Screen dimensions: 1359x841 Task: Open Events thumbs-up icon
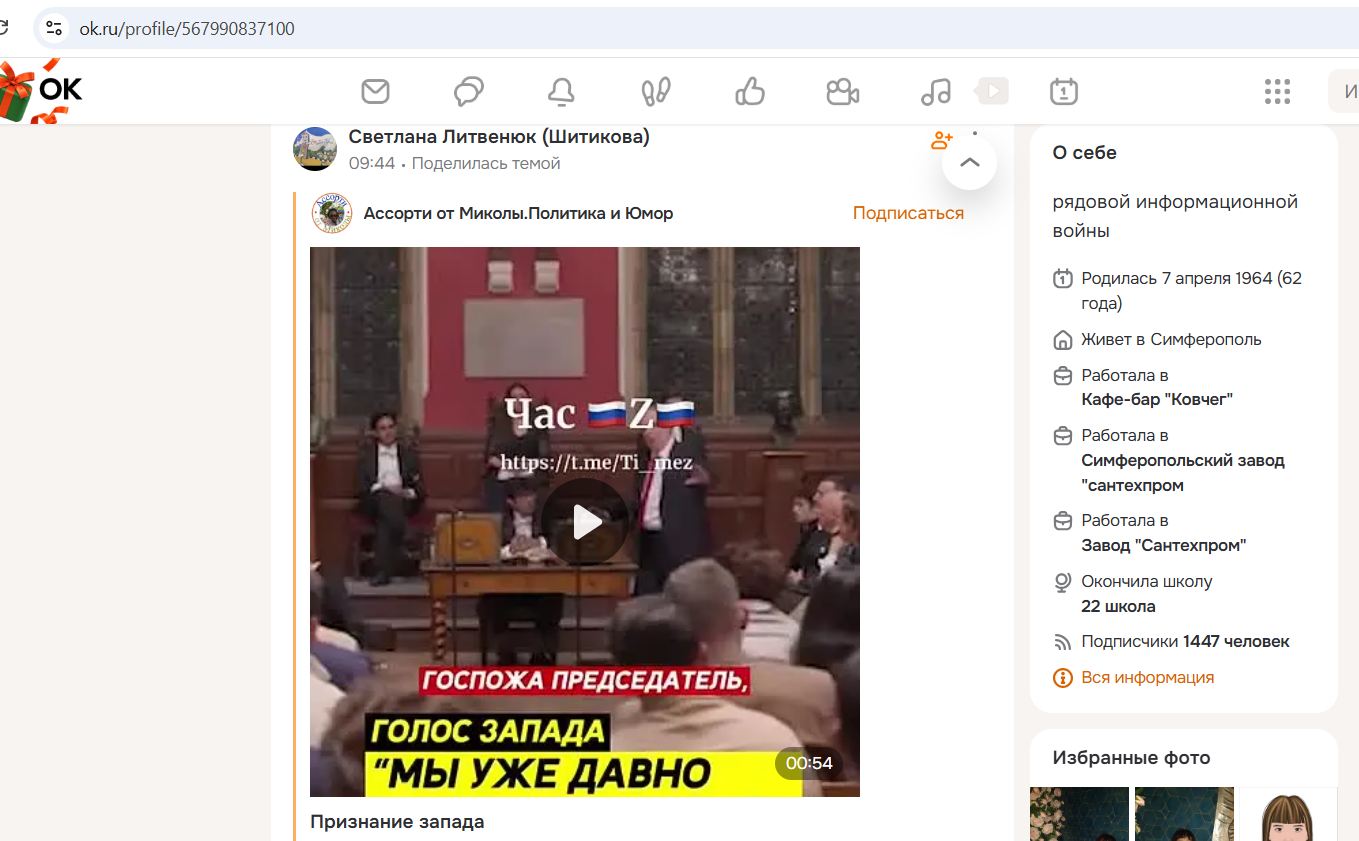pyautogui.click(x=749, y=92)
